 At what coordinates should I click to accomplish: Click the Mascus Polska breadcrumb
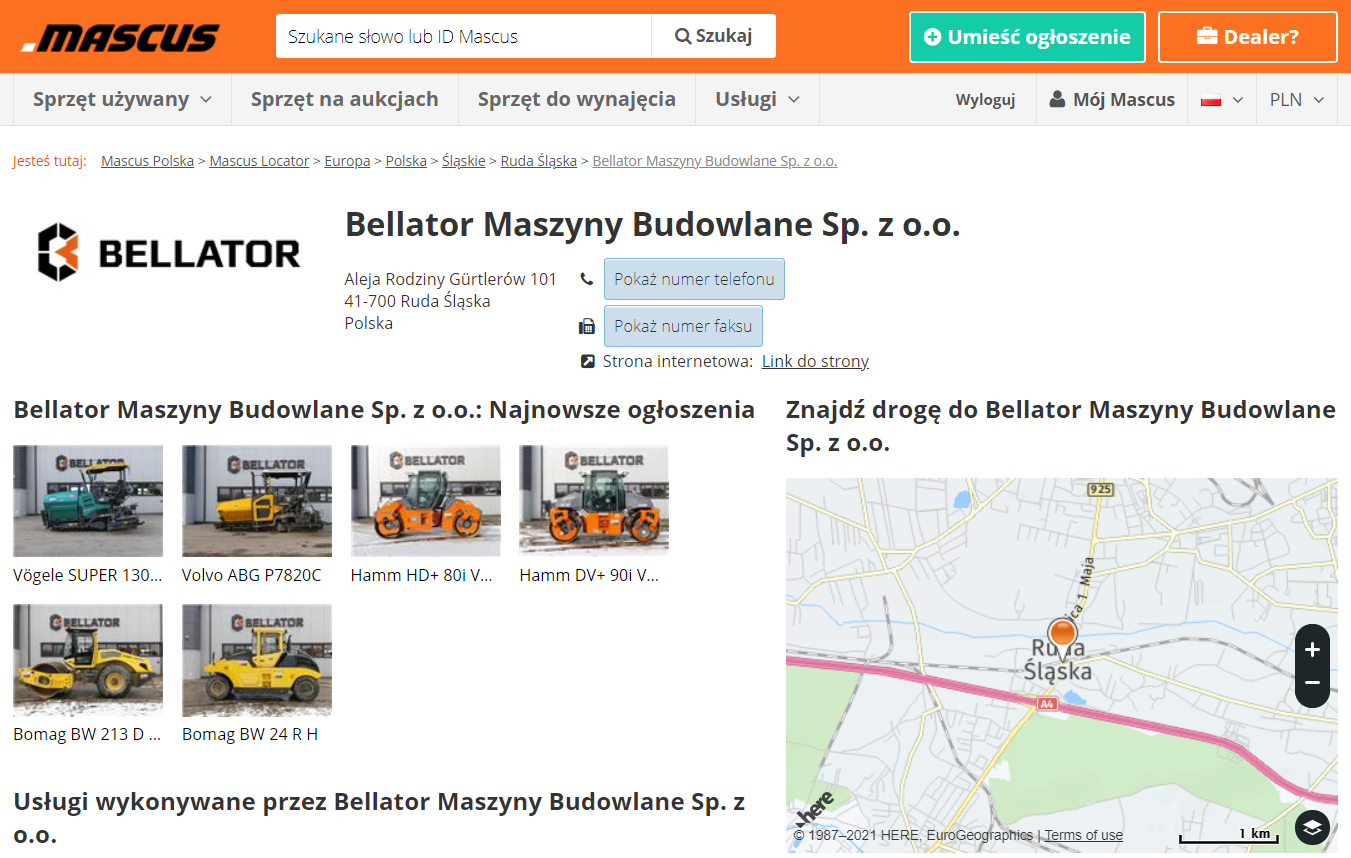click(x=147, y=161)
